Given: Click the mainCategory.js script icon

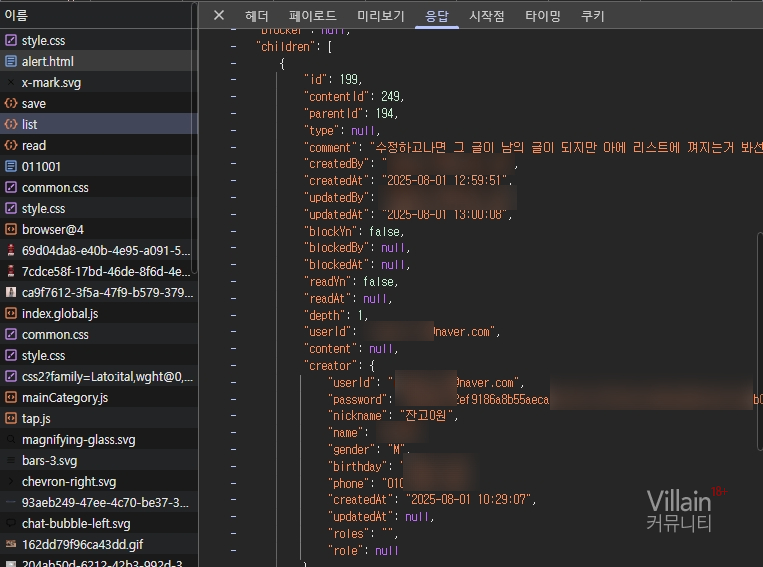Looking at the screenshot, I should pyautogui.click(x=11, y=398).
